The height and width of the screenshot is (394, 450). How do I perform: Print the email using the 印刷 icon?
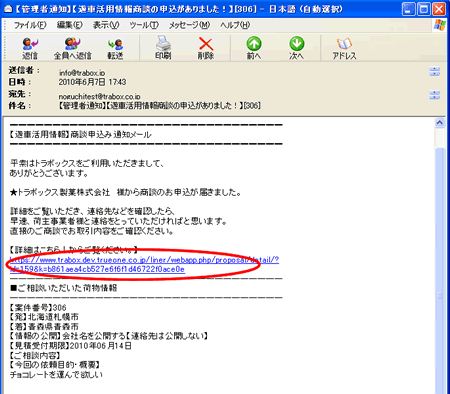[163, 48]
